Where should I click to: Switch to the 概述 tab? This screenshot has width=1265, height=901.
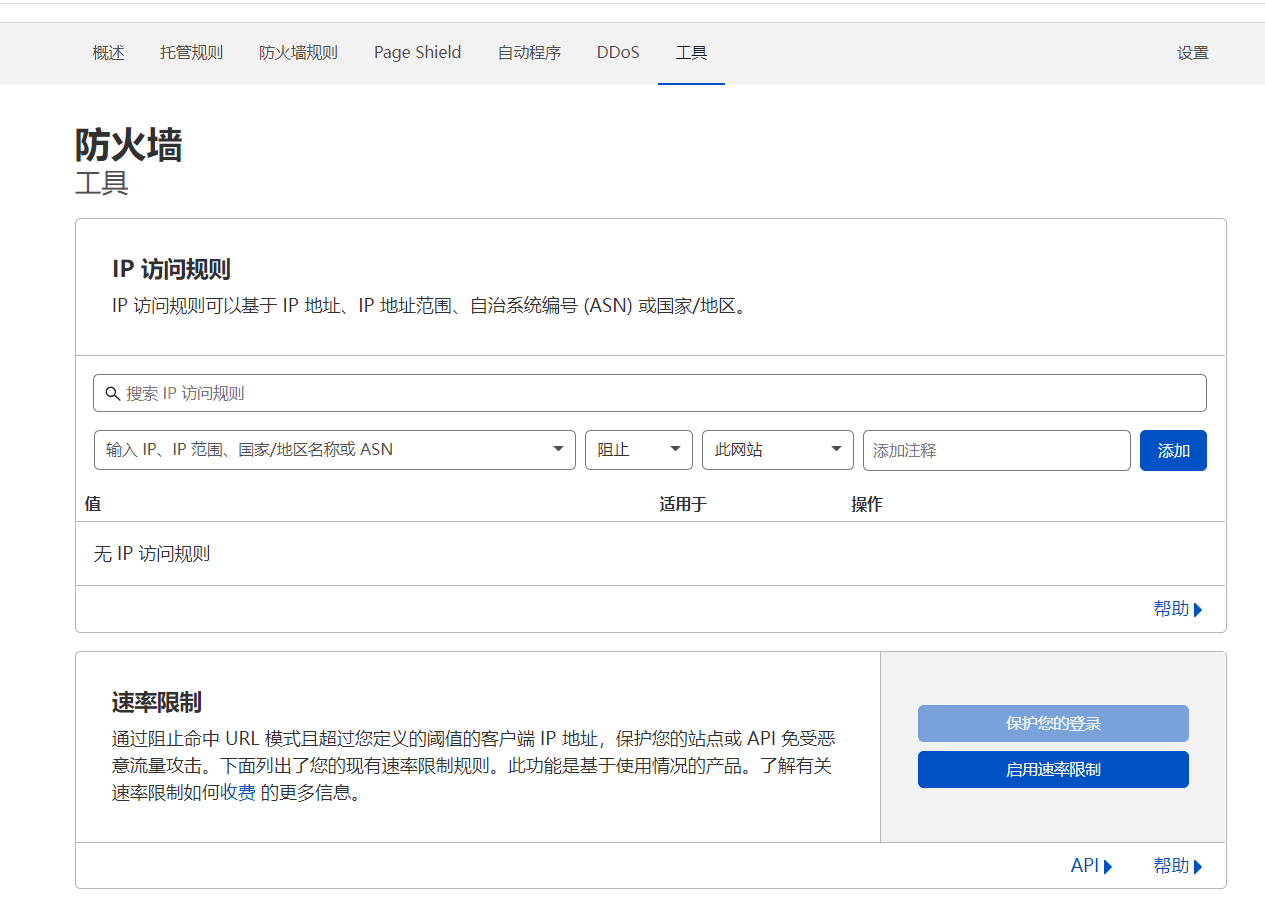[108, 53]
